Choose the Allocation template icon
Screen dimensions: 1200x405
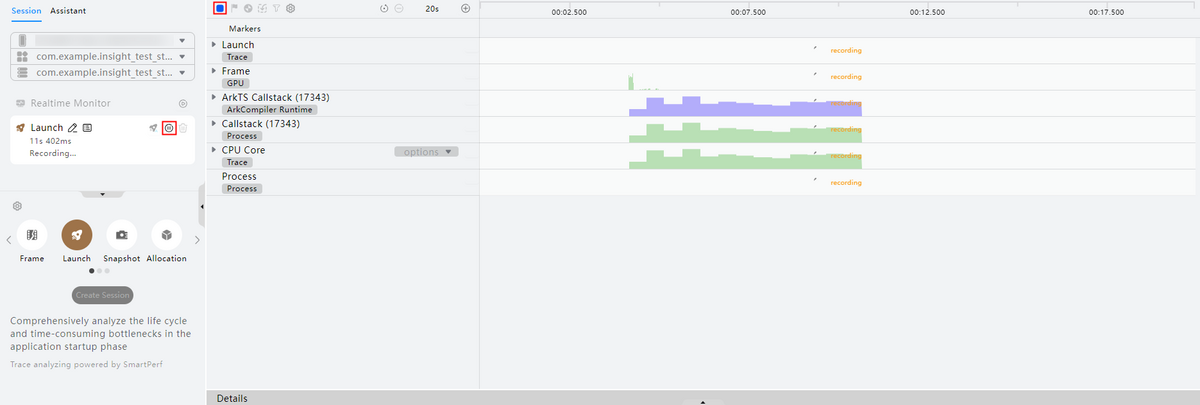click(x=166, y=235)
